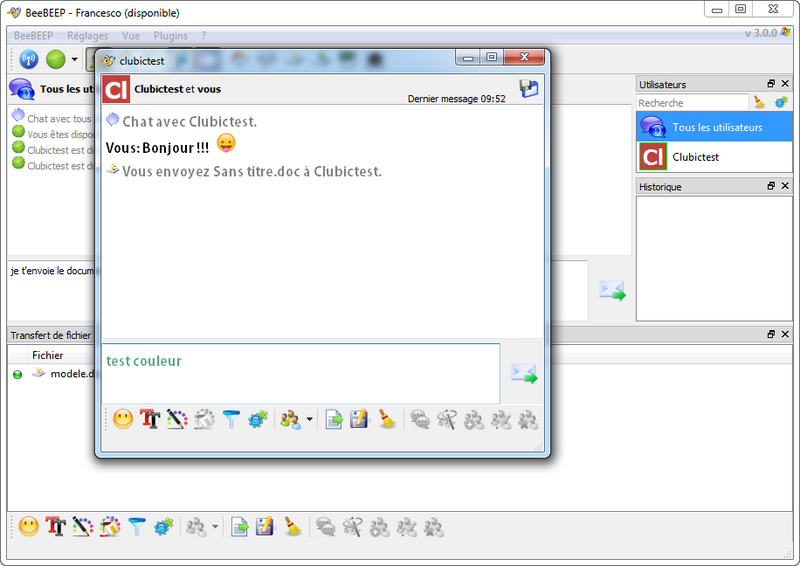Open settings gear in main bottom toolbar
The width and height of the screenshot is (800, 566).
click(163, 526)
